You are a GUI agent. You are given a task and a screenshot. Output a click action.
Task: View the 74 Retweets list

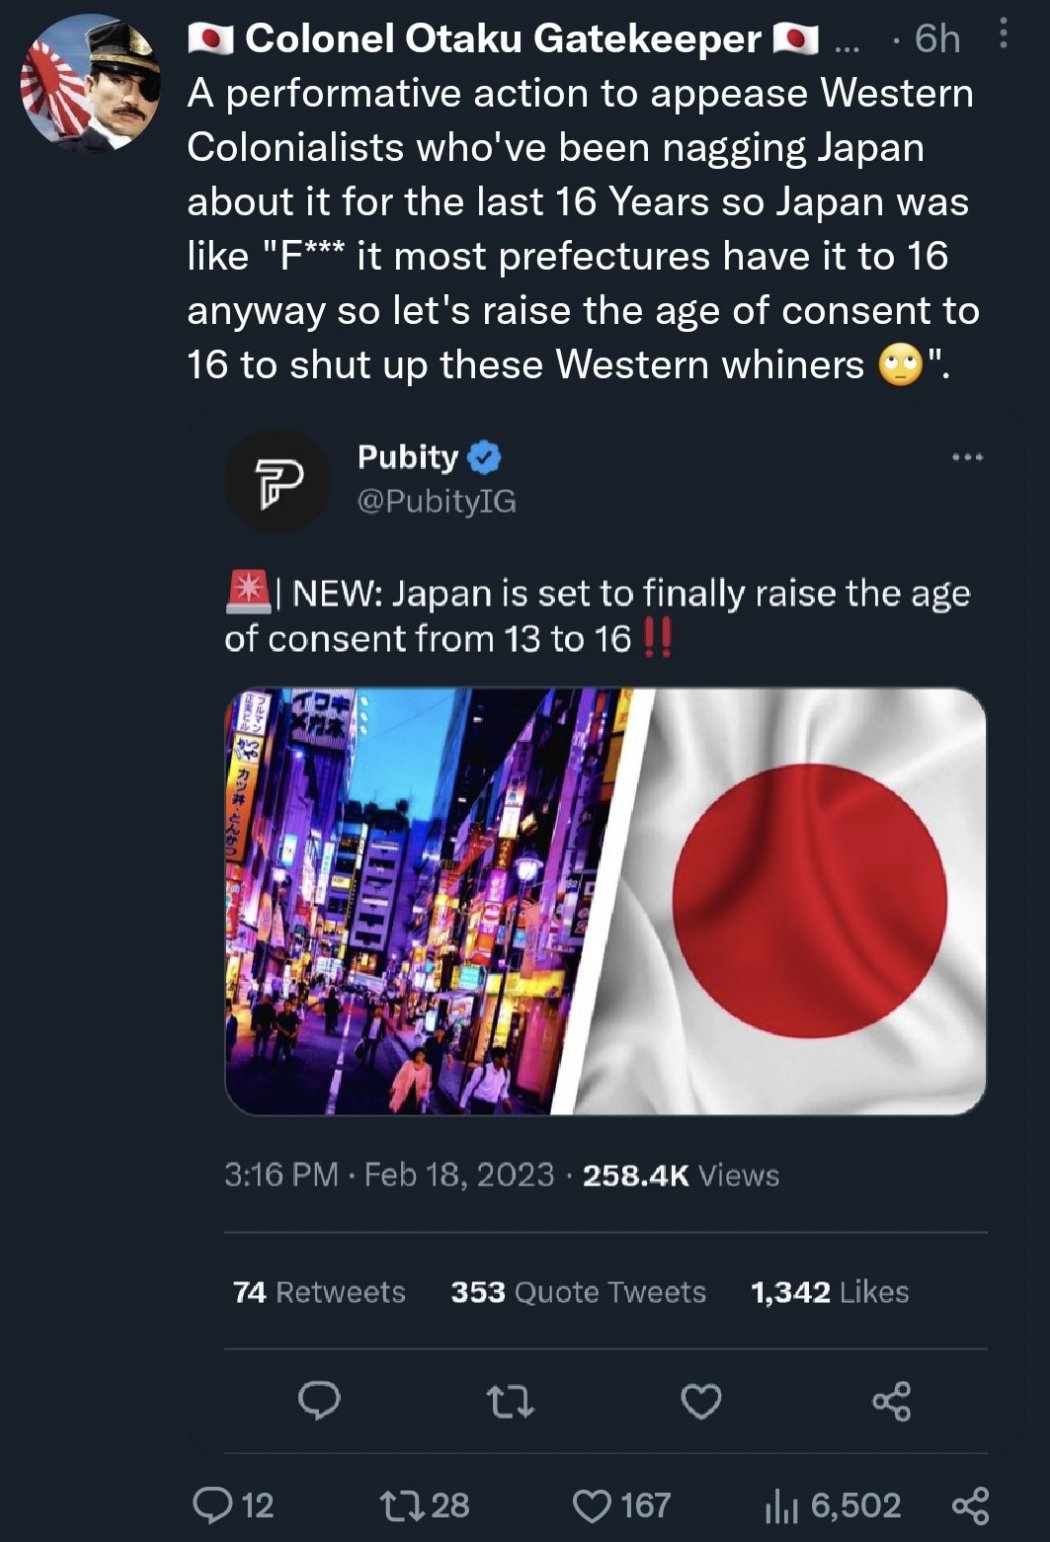click(x=319, y=1292)
